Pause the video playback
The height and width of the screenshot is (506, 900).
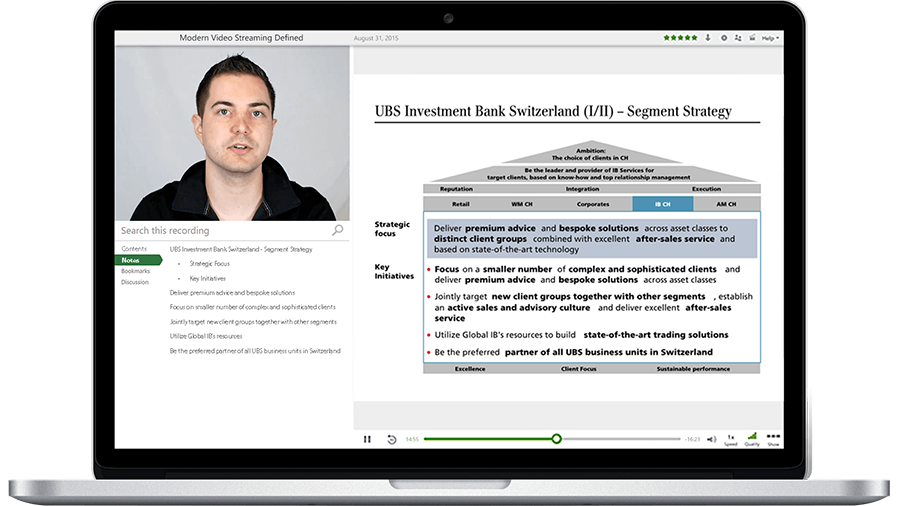pos(367,439)
